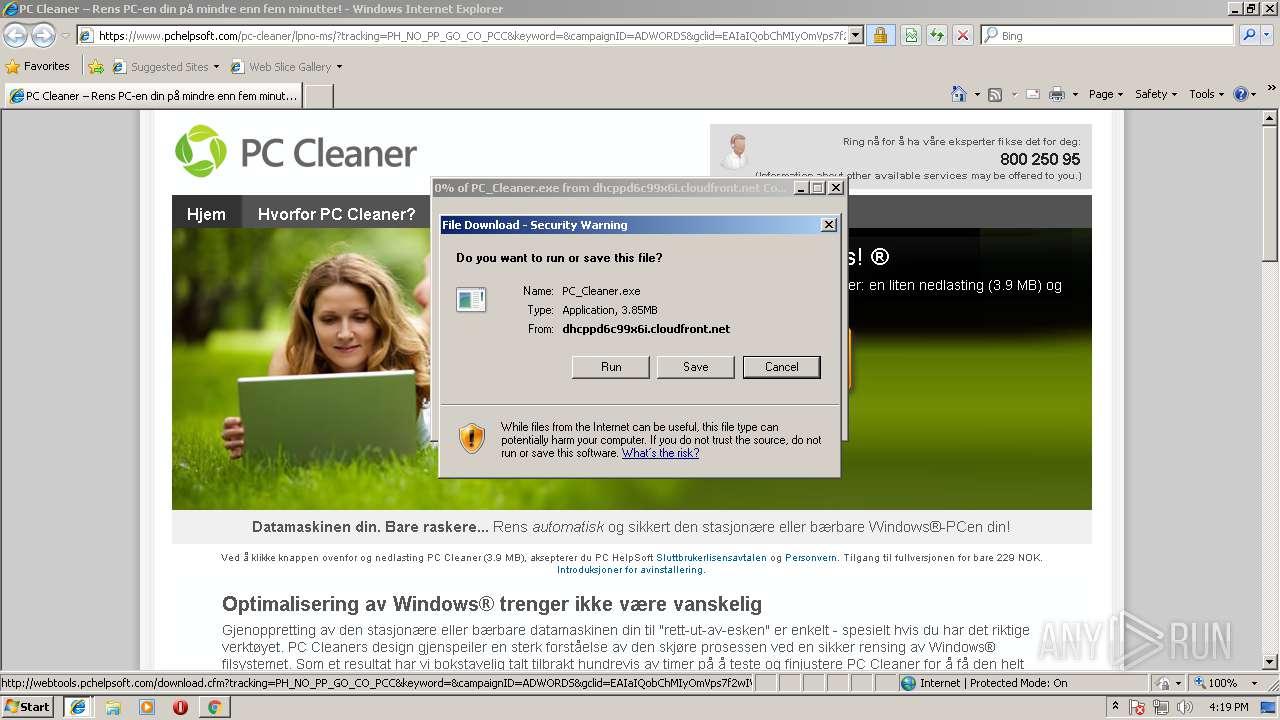Select the PC Cleaner browser tab
Image resolution: width=1280 pixels, height=720 pixels.
(154, 96)
